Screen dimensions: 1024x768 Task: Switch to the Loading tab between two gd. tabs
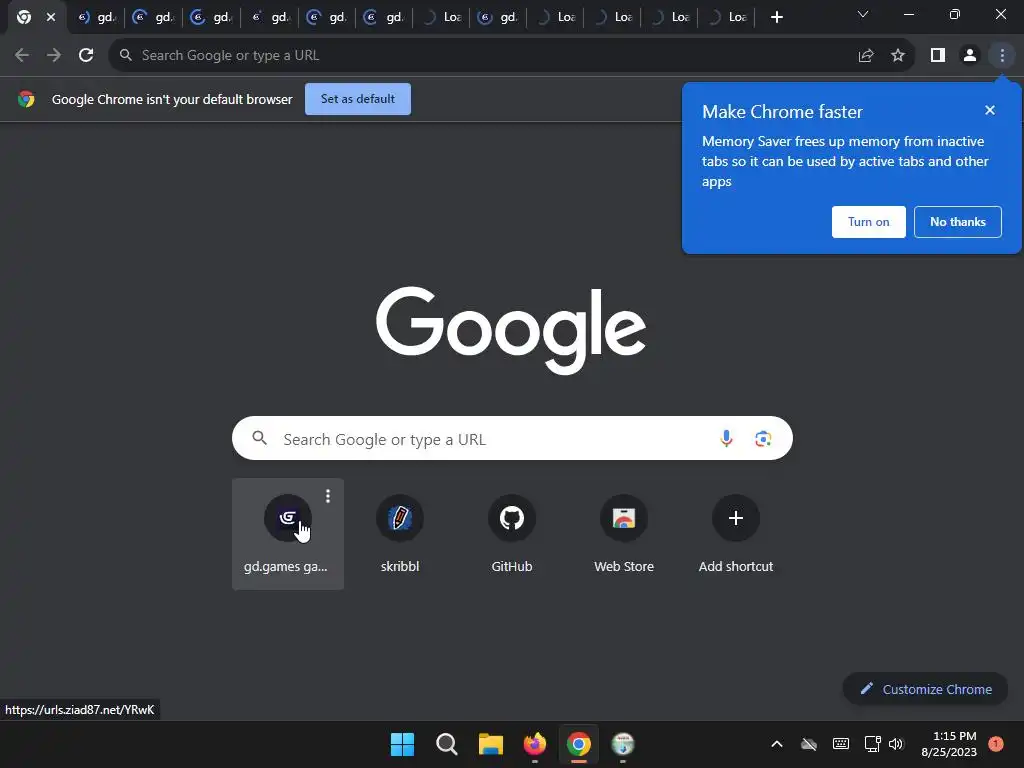pos(441,17)
